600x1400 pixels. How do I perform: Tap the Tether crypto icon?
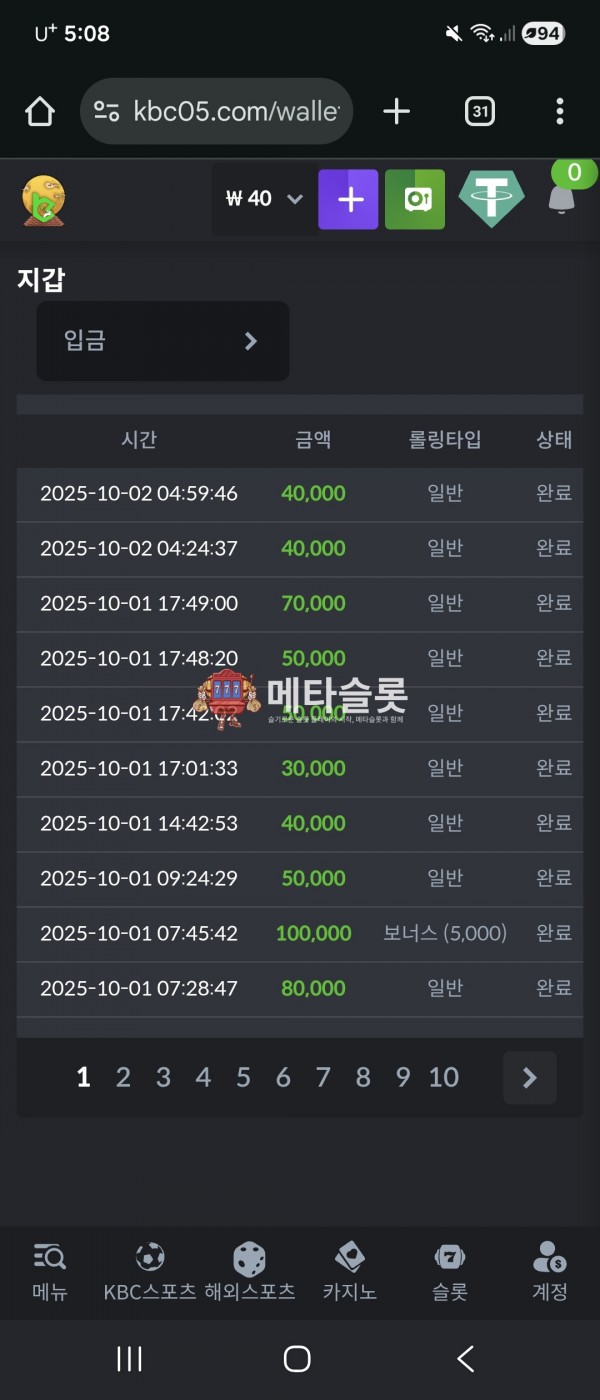point(491,199)
